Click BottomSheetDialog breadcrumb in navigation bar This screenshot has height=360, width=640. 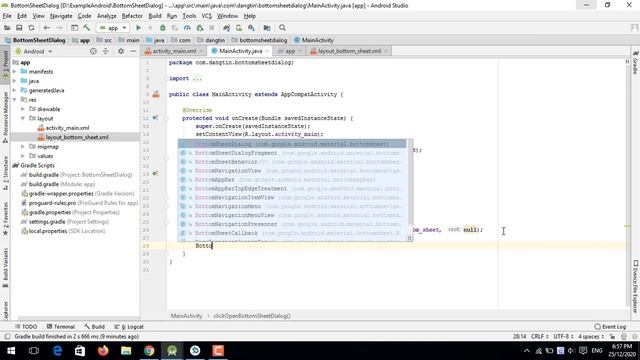pos(35,40)
